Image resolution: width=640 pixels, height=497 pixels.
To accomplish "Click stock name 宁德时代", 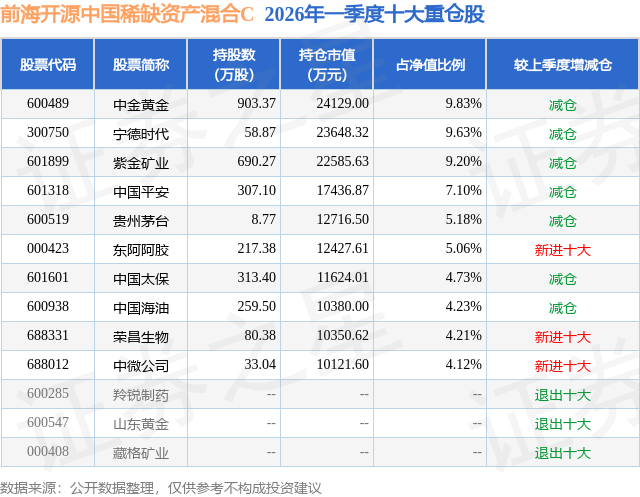I will tap(141, 134).
